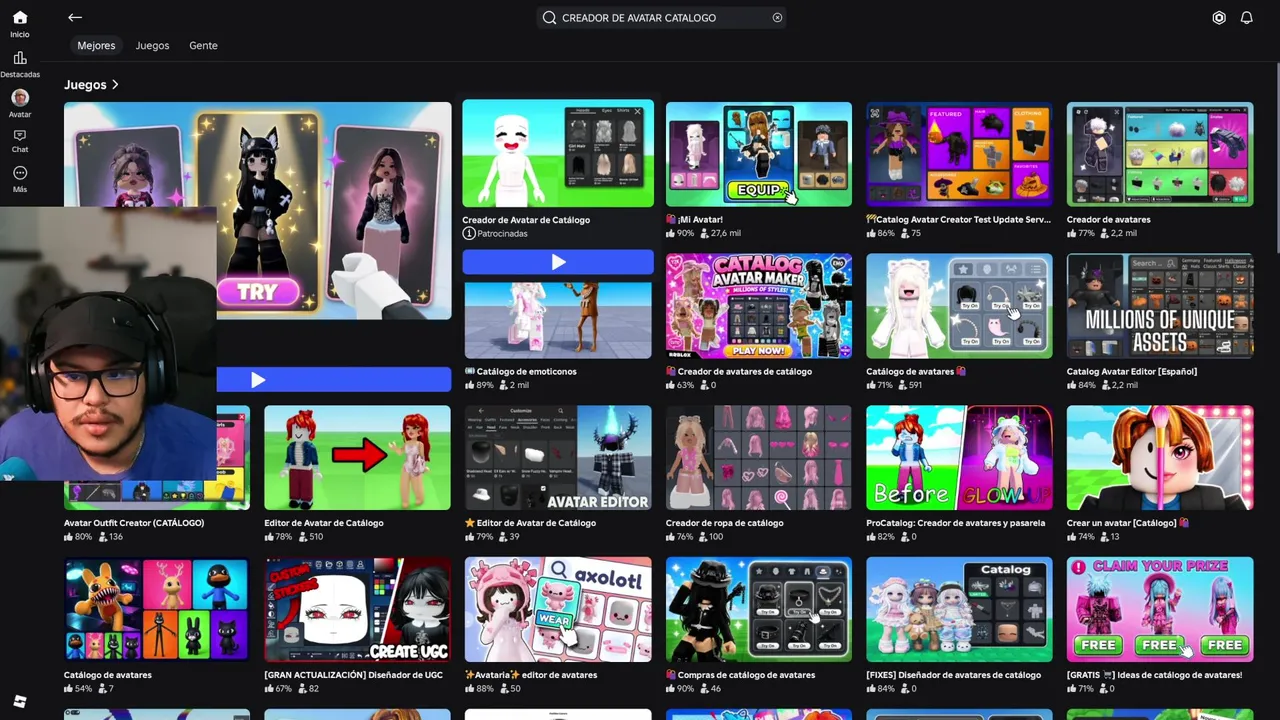The image size is (1280, 720).
Task: Go to Inicio home in the sidebar
Action: pos(20,24)
